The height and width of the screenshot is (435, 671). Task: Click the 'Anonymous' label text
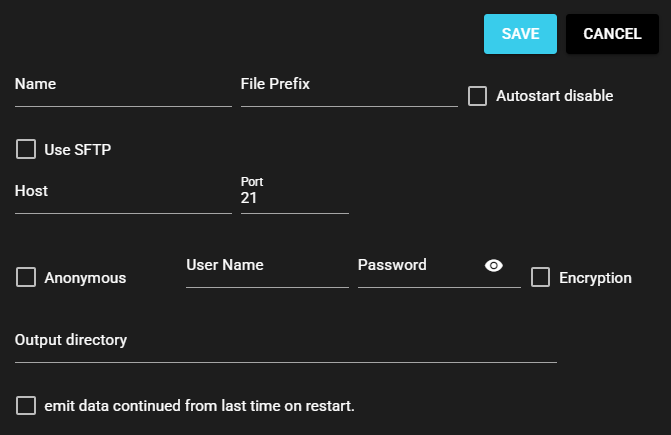(x=85, y=278)
